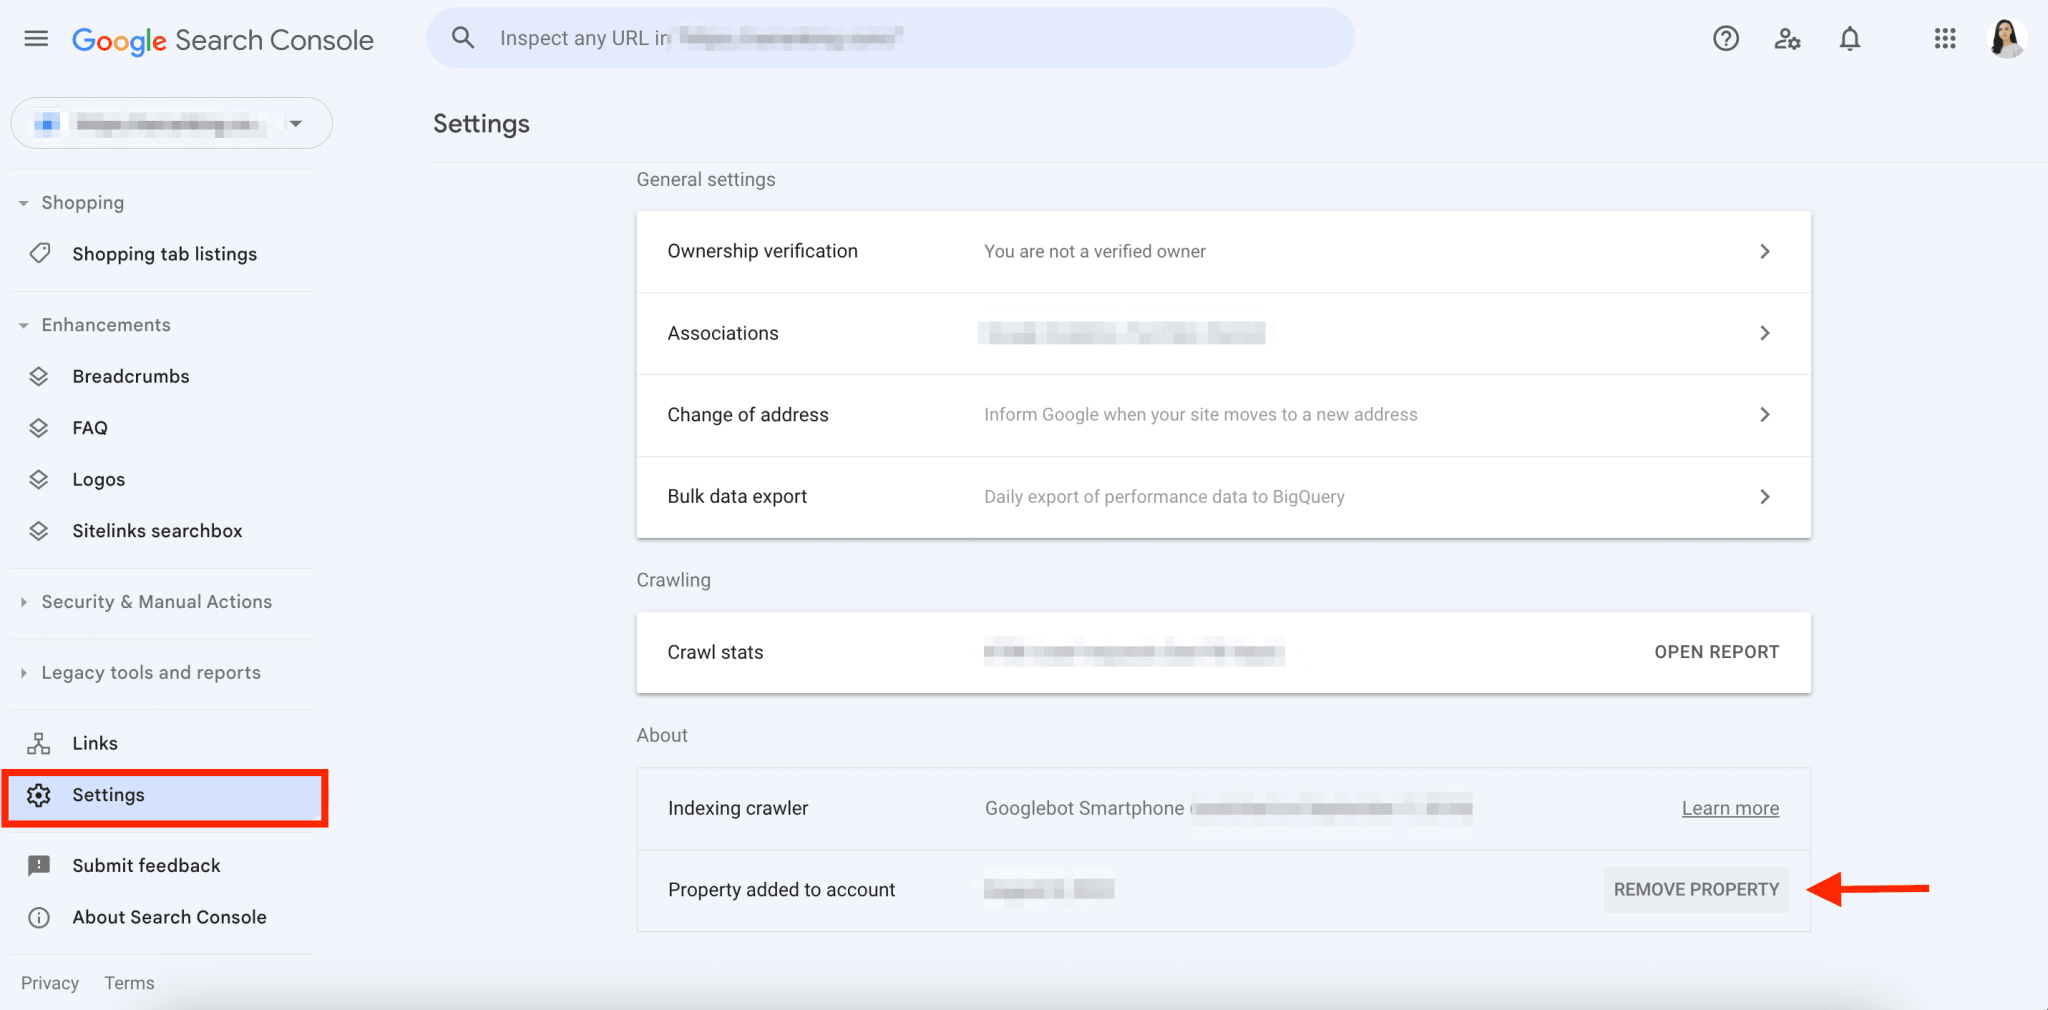Screen dimensions: 2048x1010
Task: Click the REMOVE PROPERTY button
Action: [1695, 889]
